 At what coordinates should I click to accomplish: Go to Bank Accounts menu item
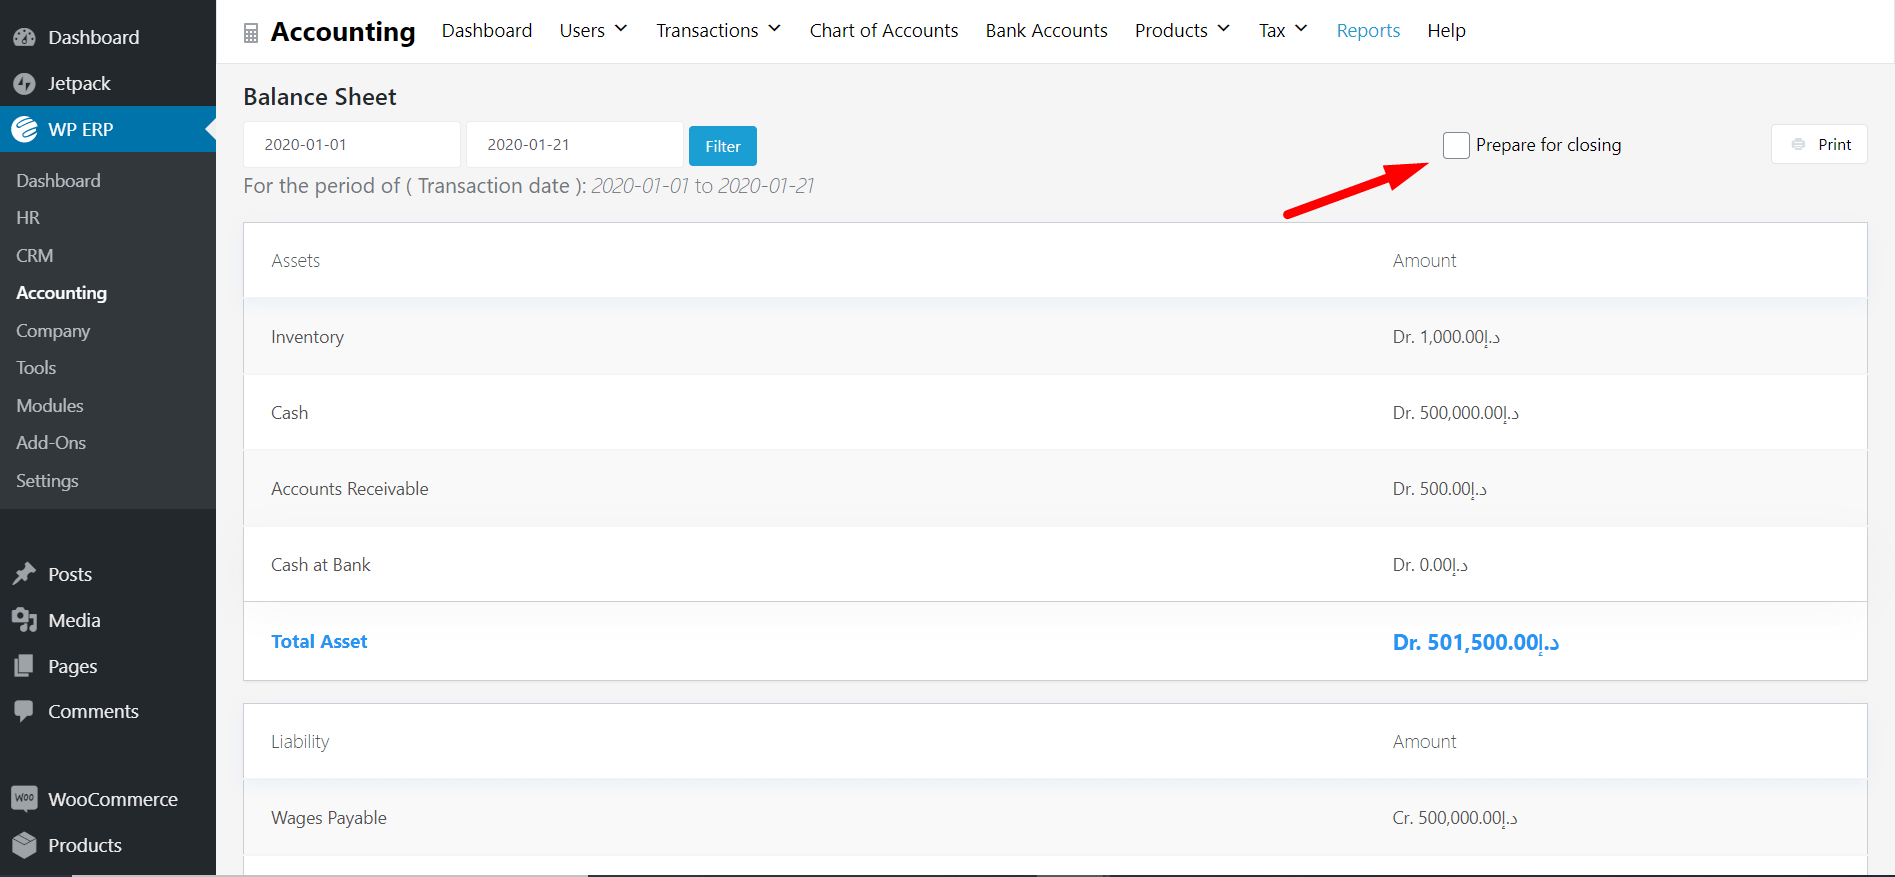tap(1046, 31)
